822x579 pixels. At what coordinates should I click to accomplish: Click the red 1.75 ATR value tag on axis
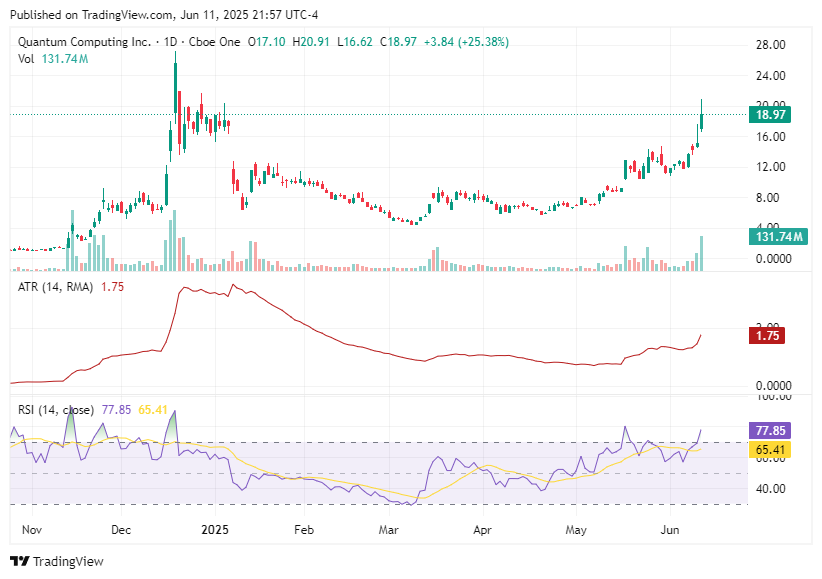click(x=767, y=336)
